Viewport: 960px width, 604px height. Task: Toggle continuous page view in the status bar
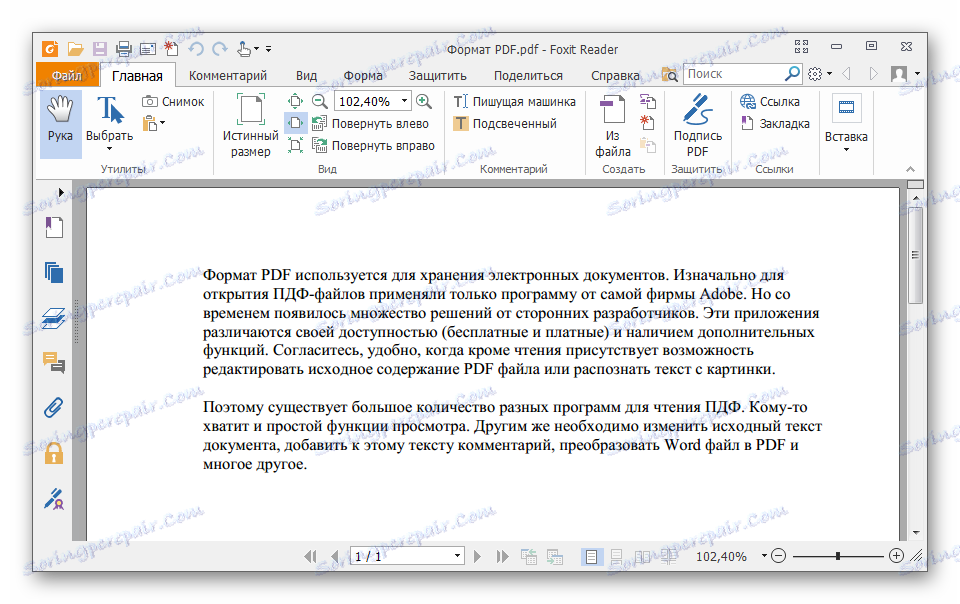point(617,556)
